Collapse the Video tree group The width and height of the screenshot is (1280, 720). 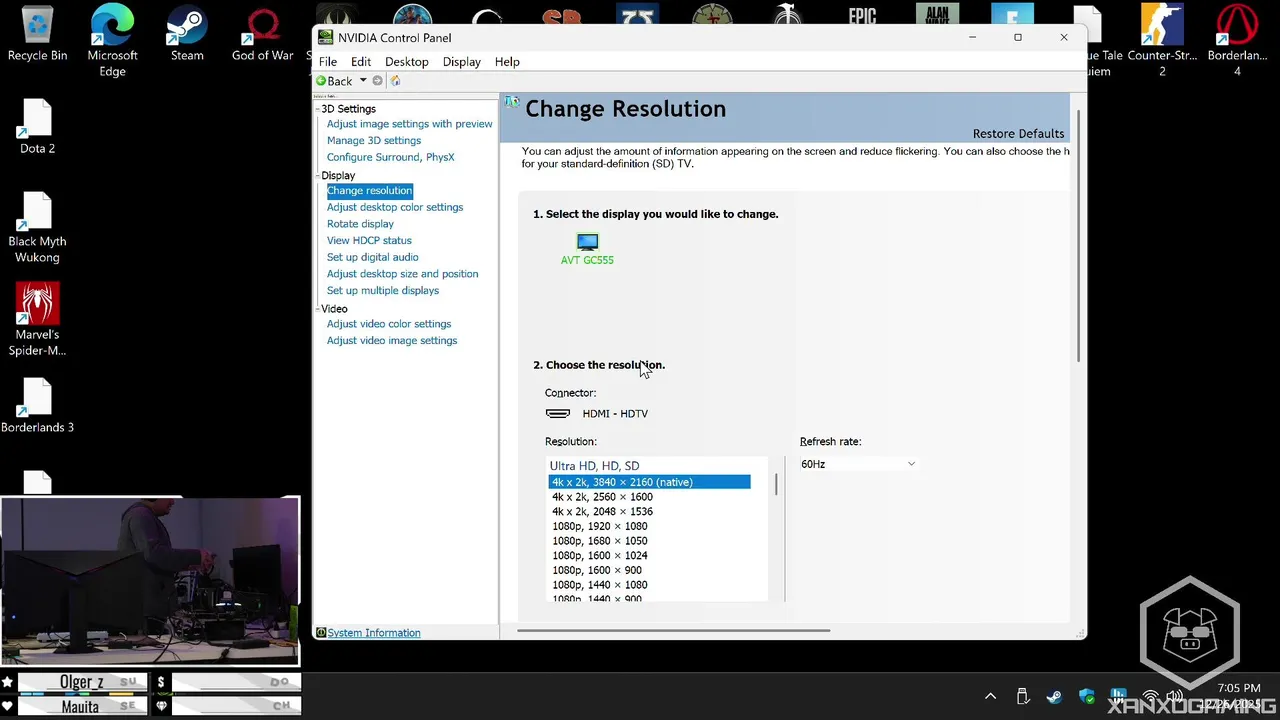(x=318, y=309)
